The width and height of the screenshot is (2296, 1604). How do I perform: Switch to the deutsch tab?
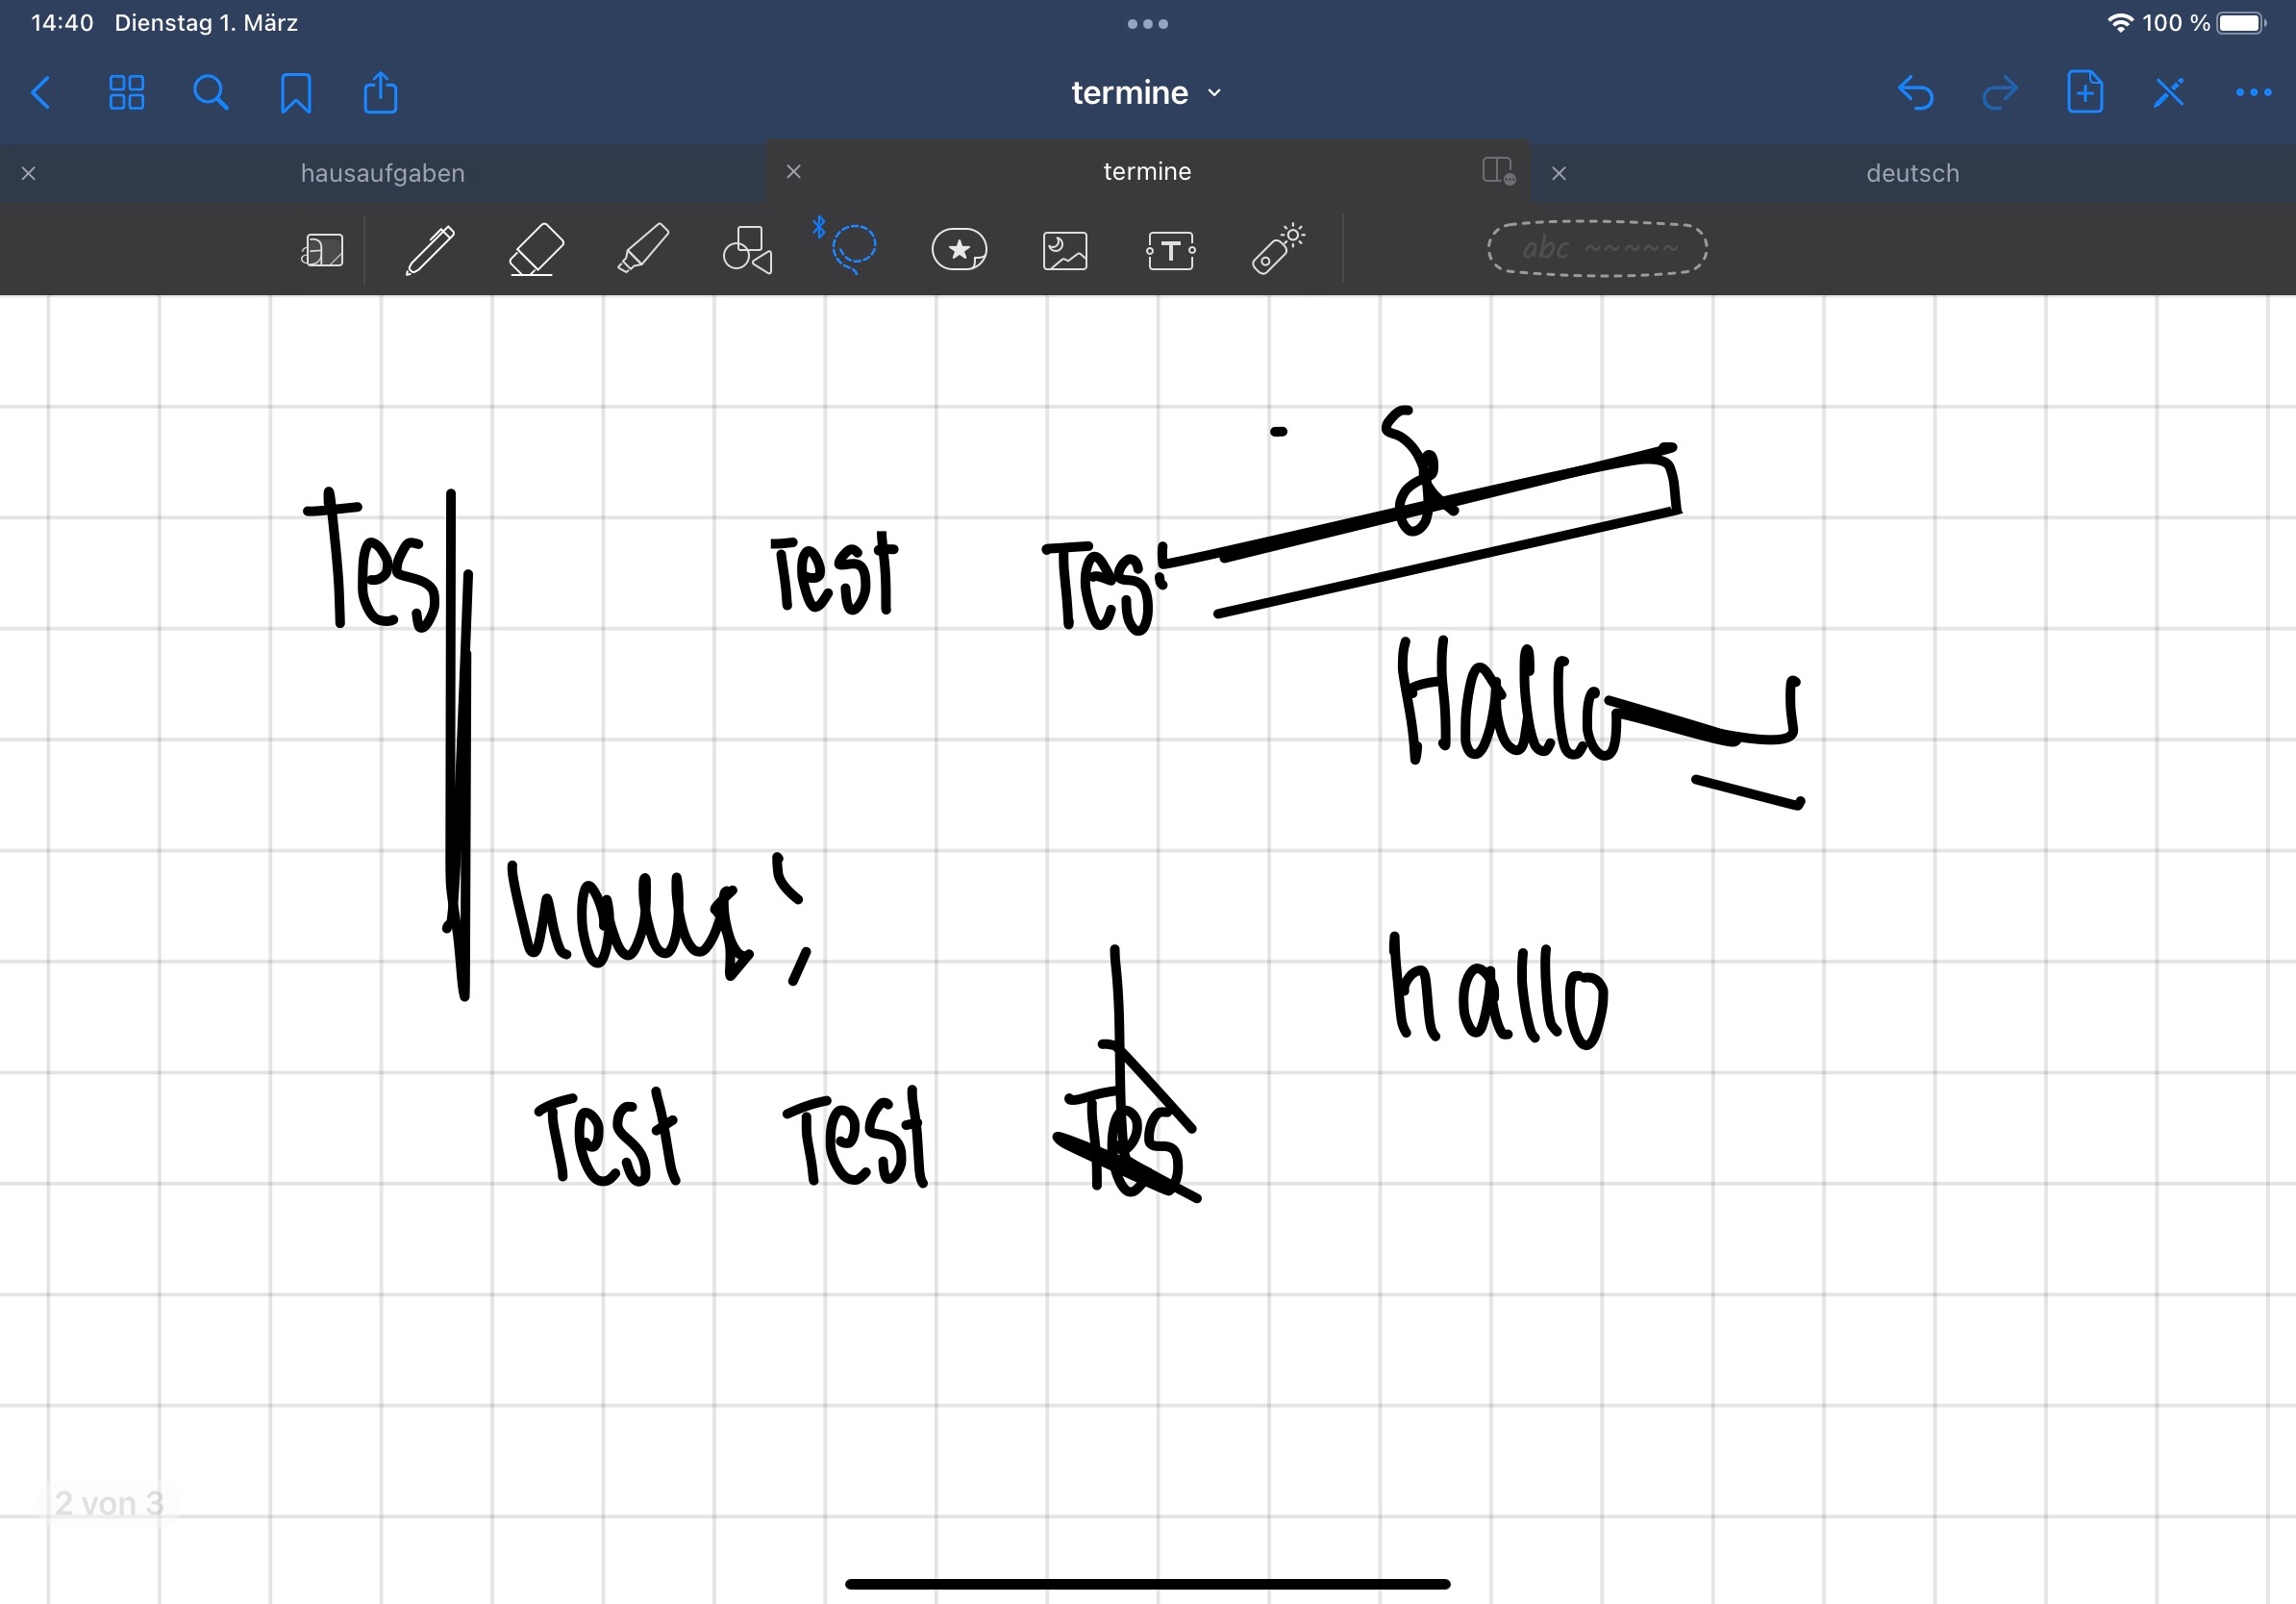[1912, 173]
